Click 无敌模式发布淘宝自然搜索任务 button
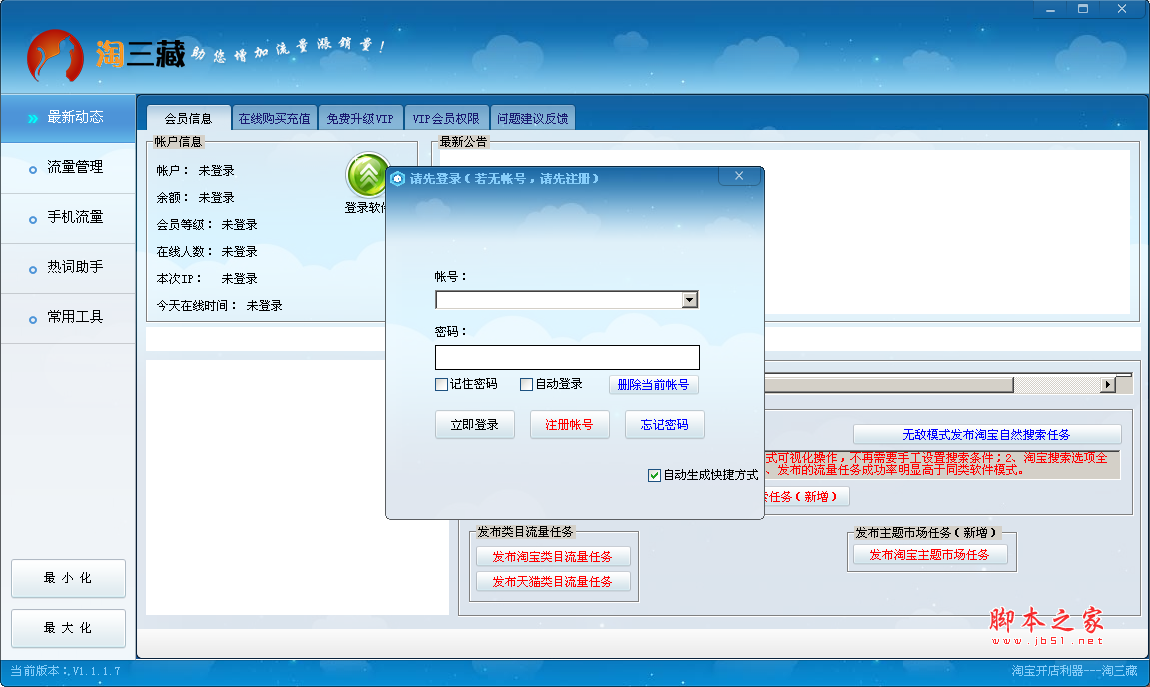Image resolution: width=1150 pixels, height=687 pixels. [986, 434]
